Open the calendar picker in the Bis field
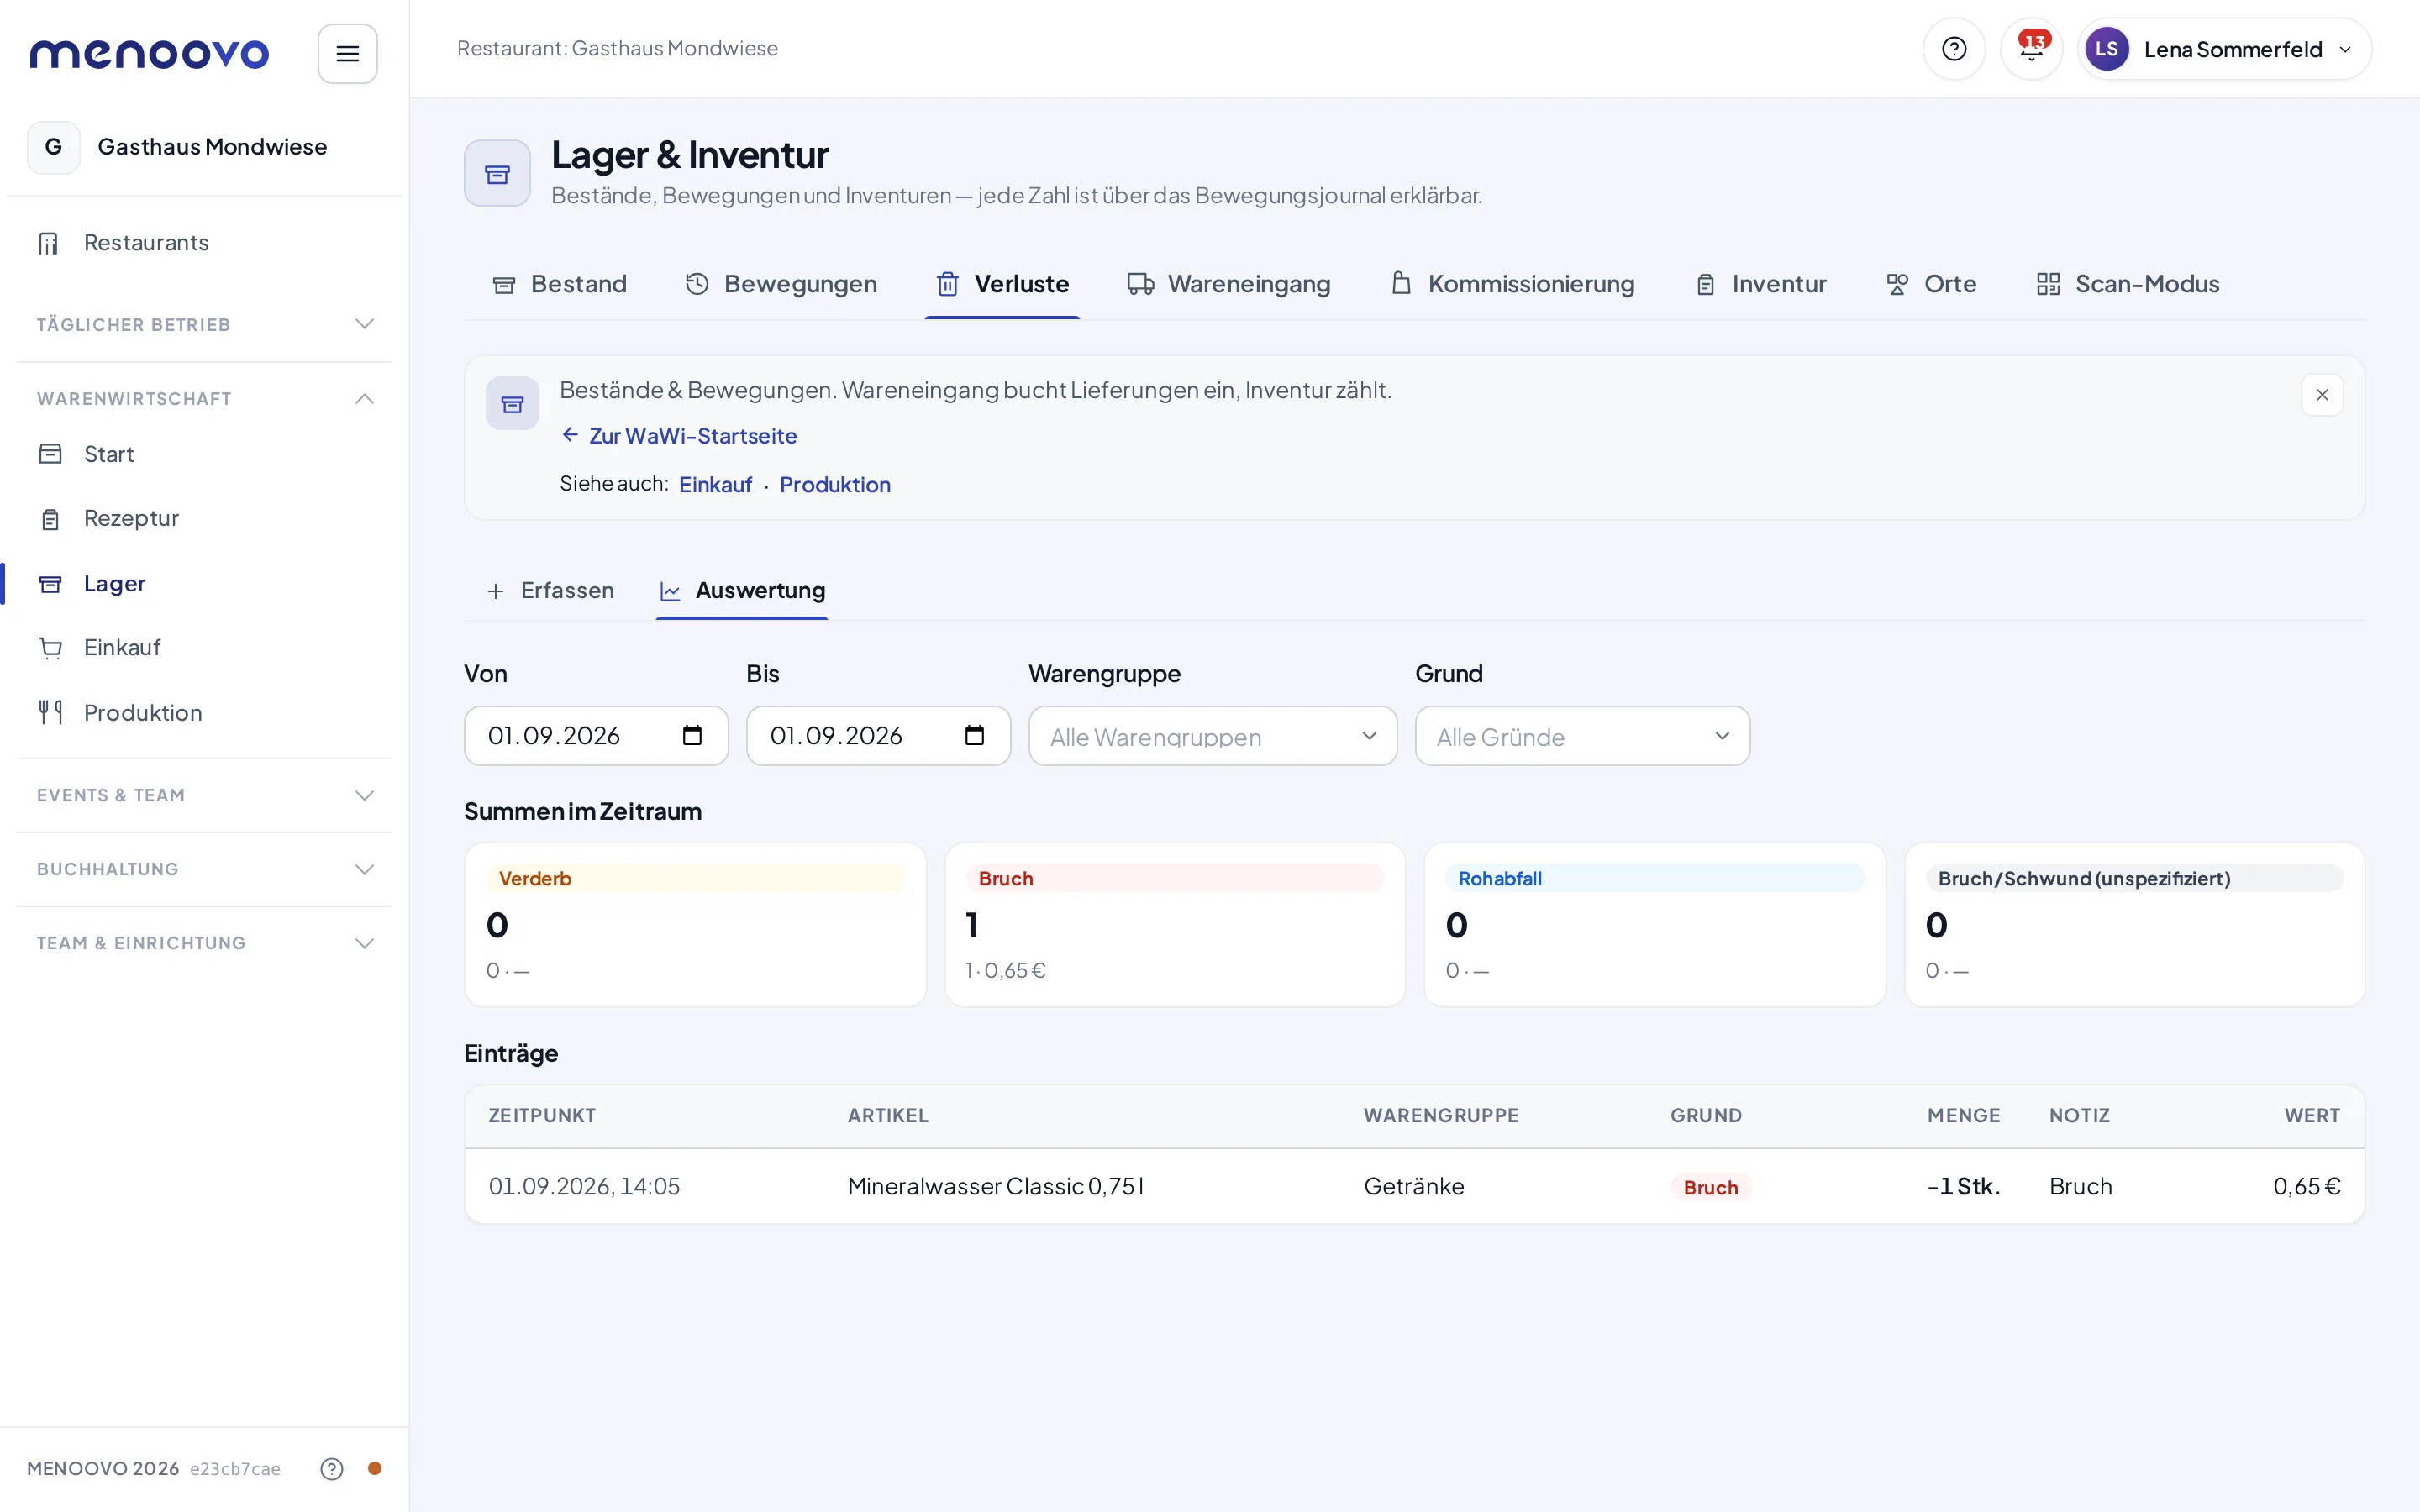 pyautogui.click(x=974, y=736)
